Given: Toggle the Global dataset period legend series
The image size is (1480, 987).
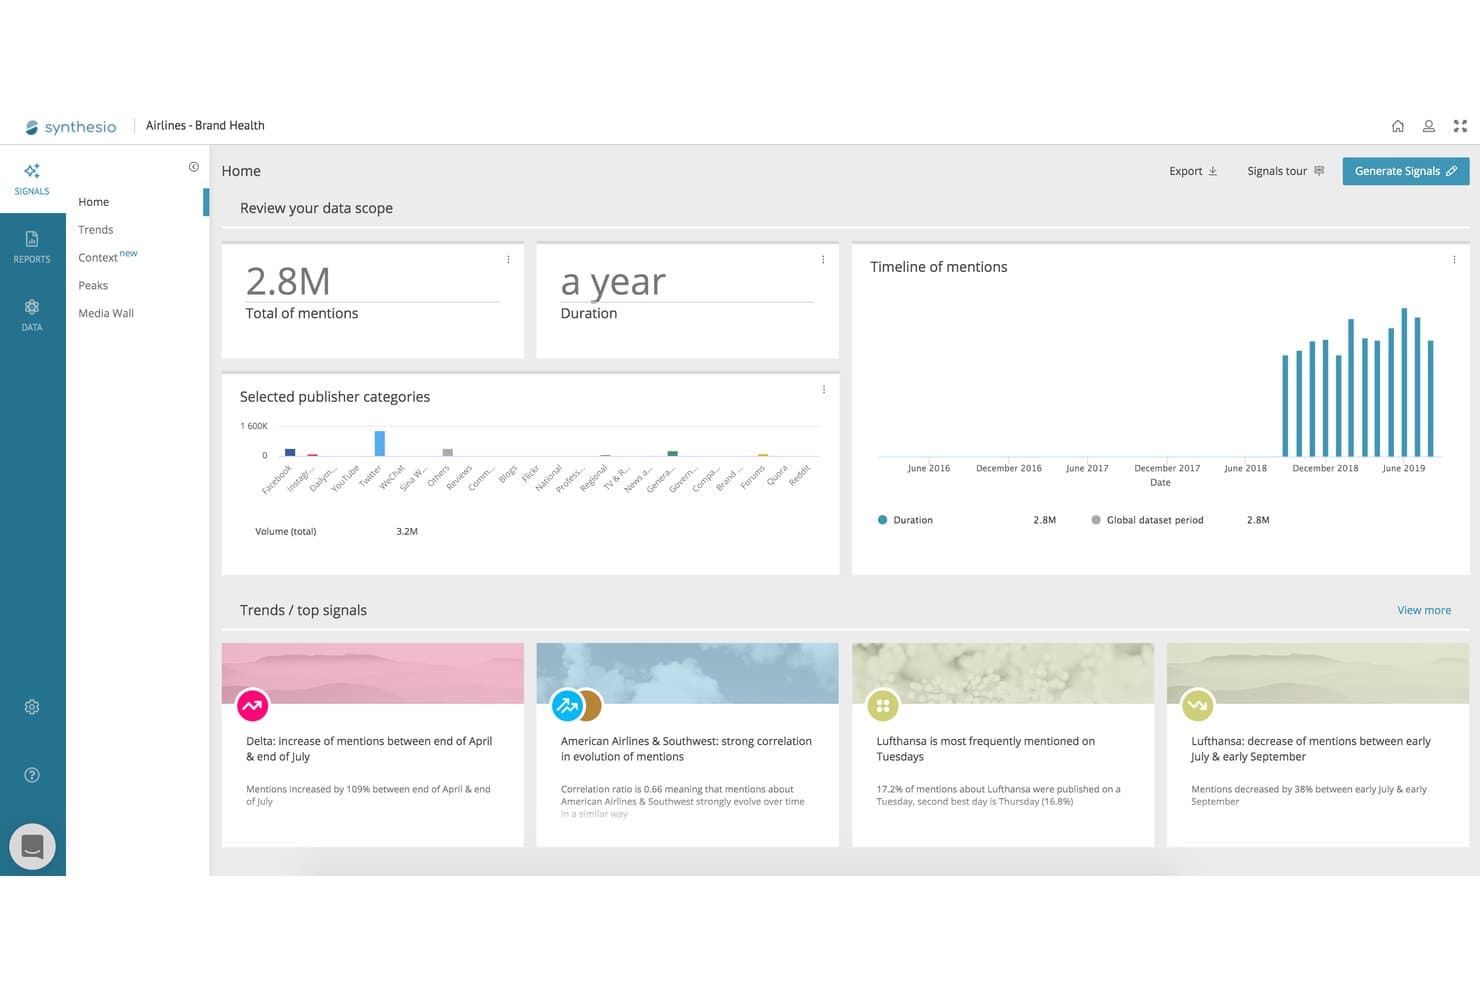Looking at the screenshot, I should click(x=1147, y=520).
